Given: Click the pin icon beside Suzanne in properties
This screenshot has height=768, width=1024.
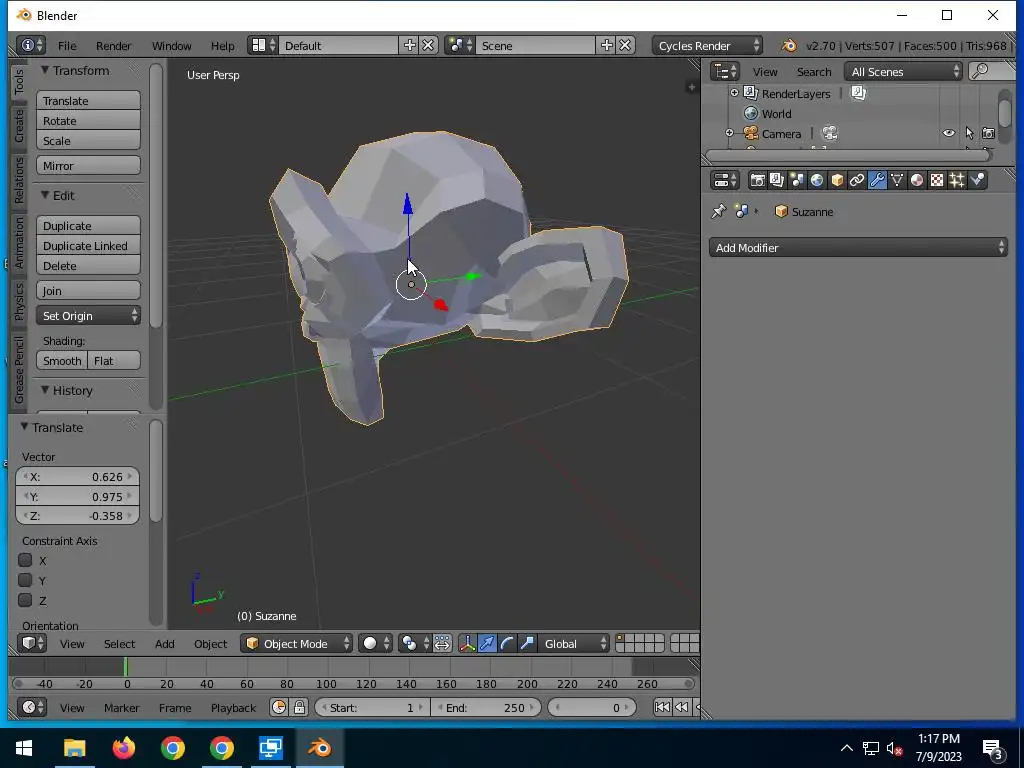Looking at the screenshot, I should [x=718, y=211].
